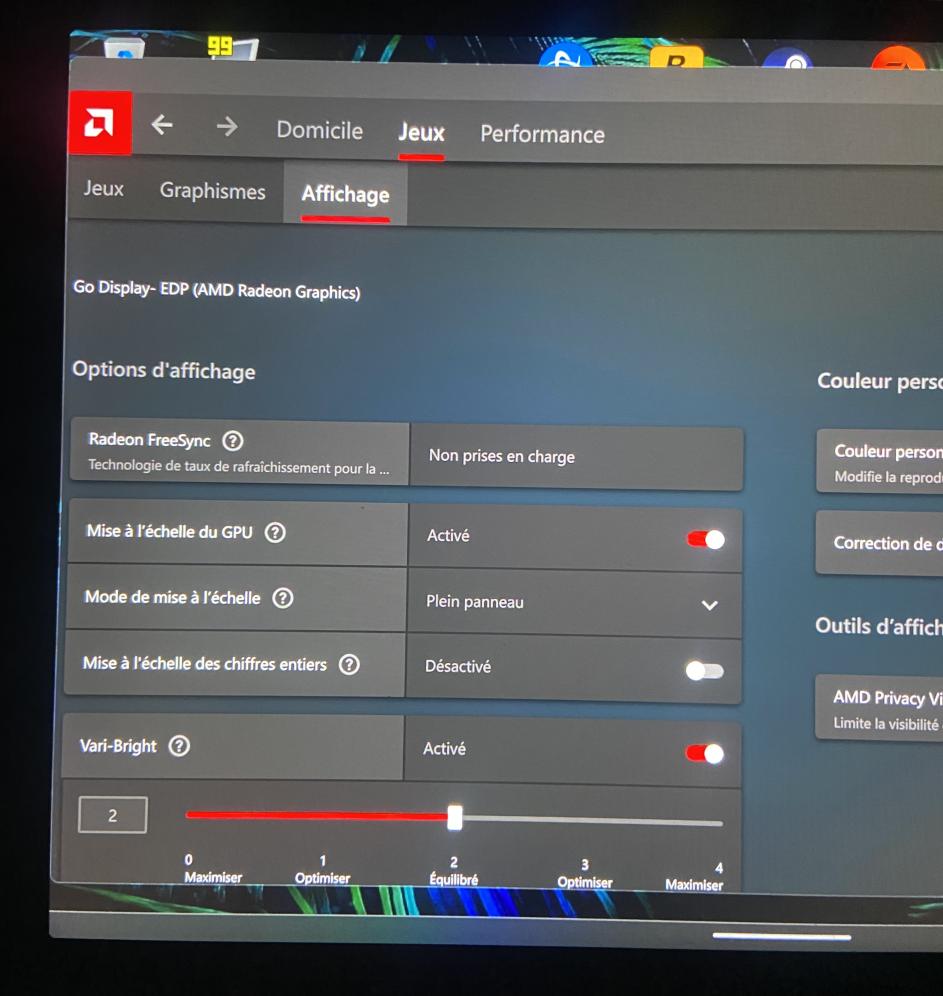Screen dimensions: 943x996
Task: Disable the GPU scaling toggle
Action: [x=705, y=540]
